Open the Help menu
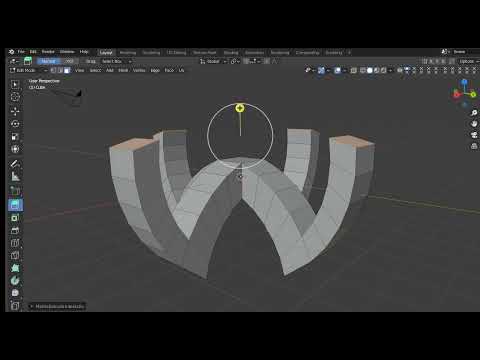The width and height of the screenshot is (480, 360). point(84,52)
